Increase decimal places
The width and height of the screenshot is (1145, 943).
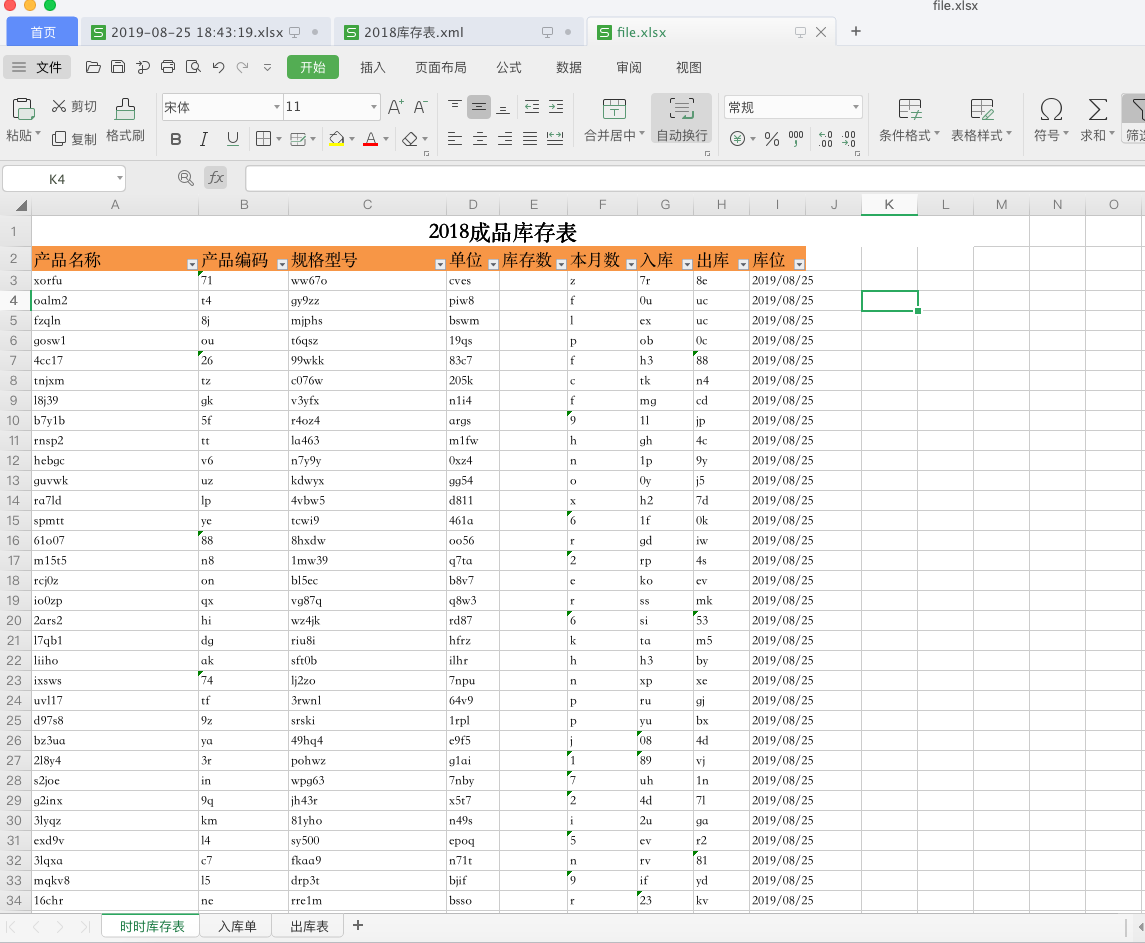825,139
